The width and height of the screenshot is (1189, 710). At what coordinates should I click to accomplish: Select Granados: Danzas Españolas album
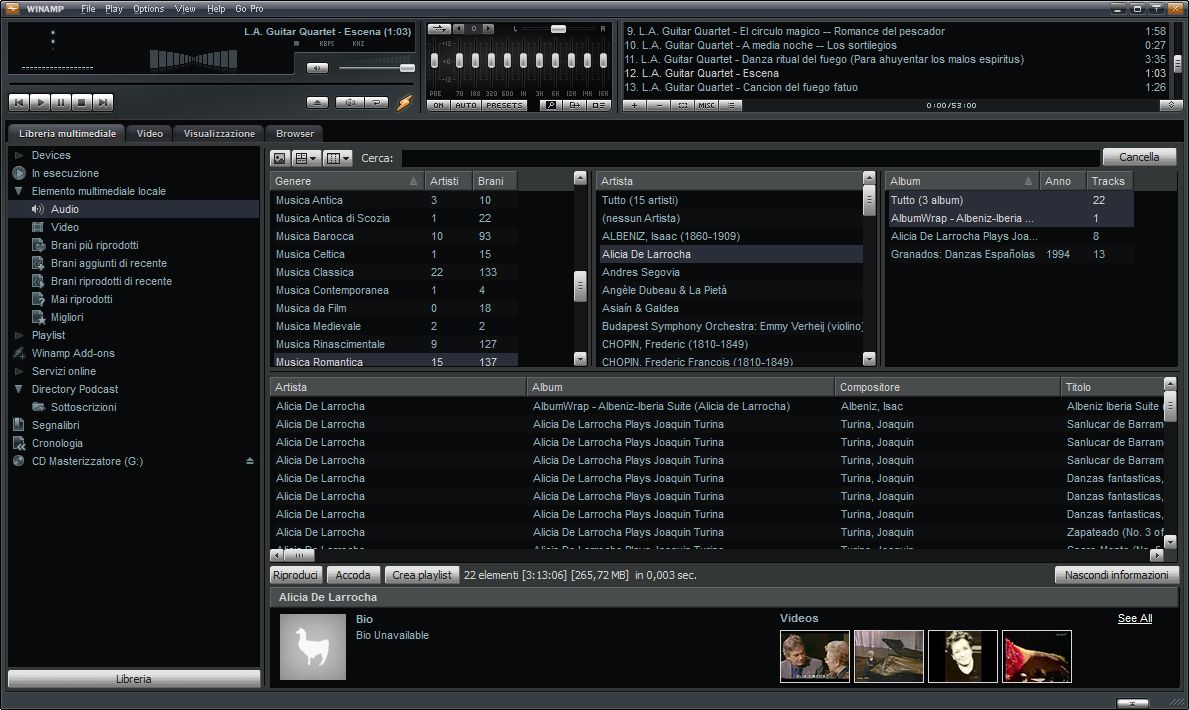coord(1011,254)
